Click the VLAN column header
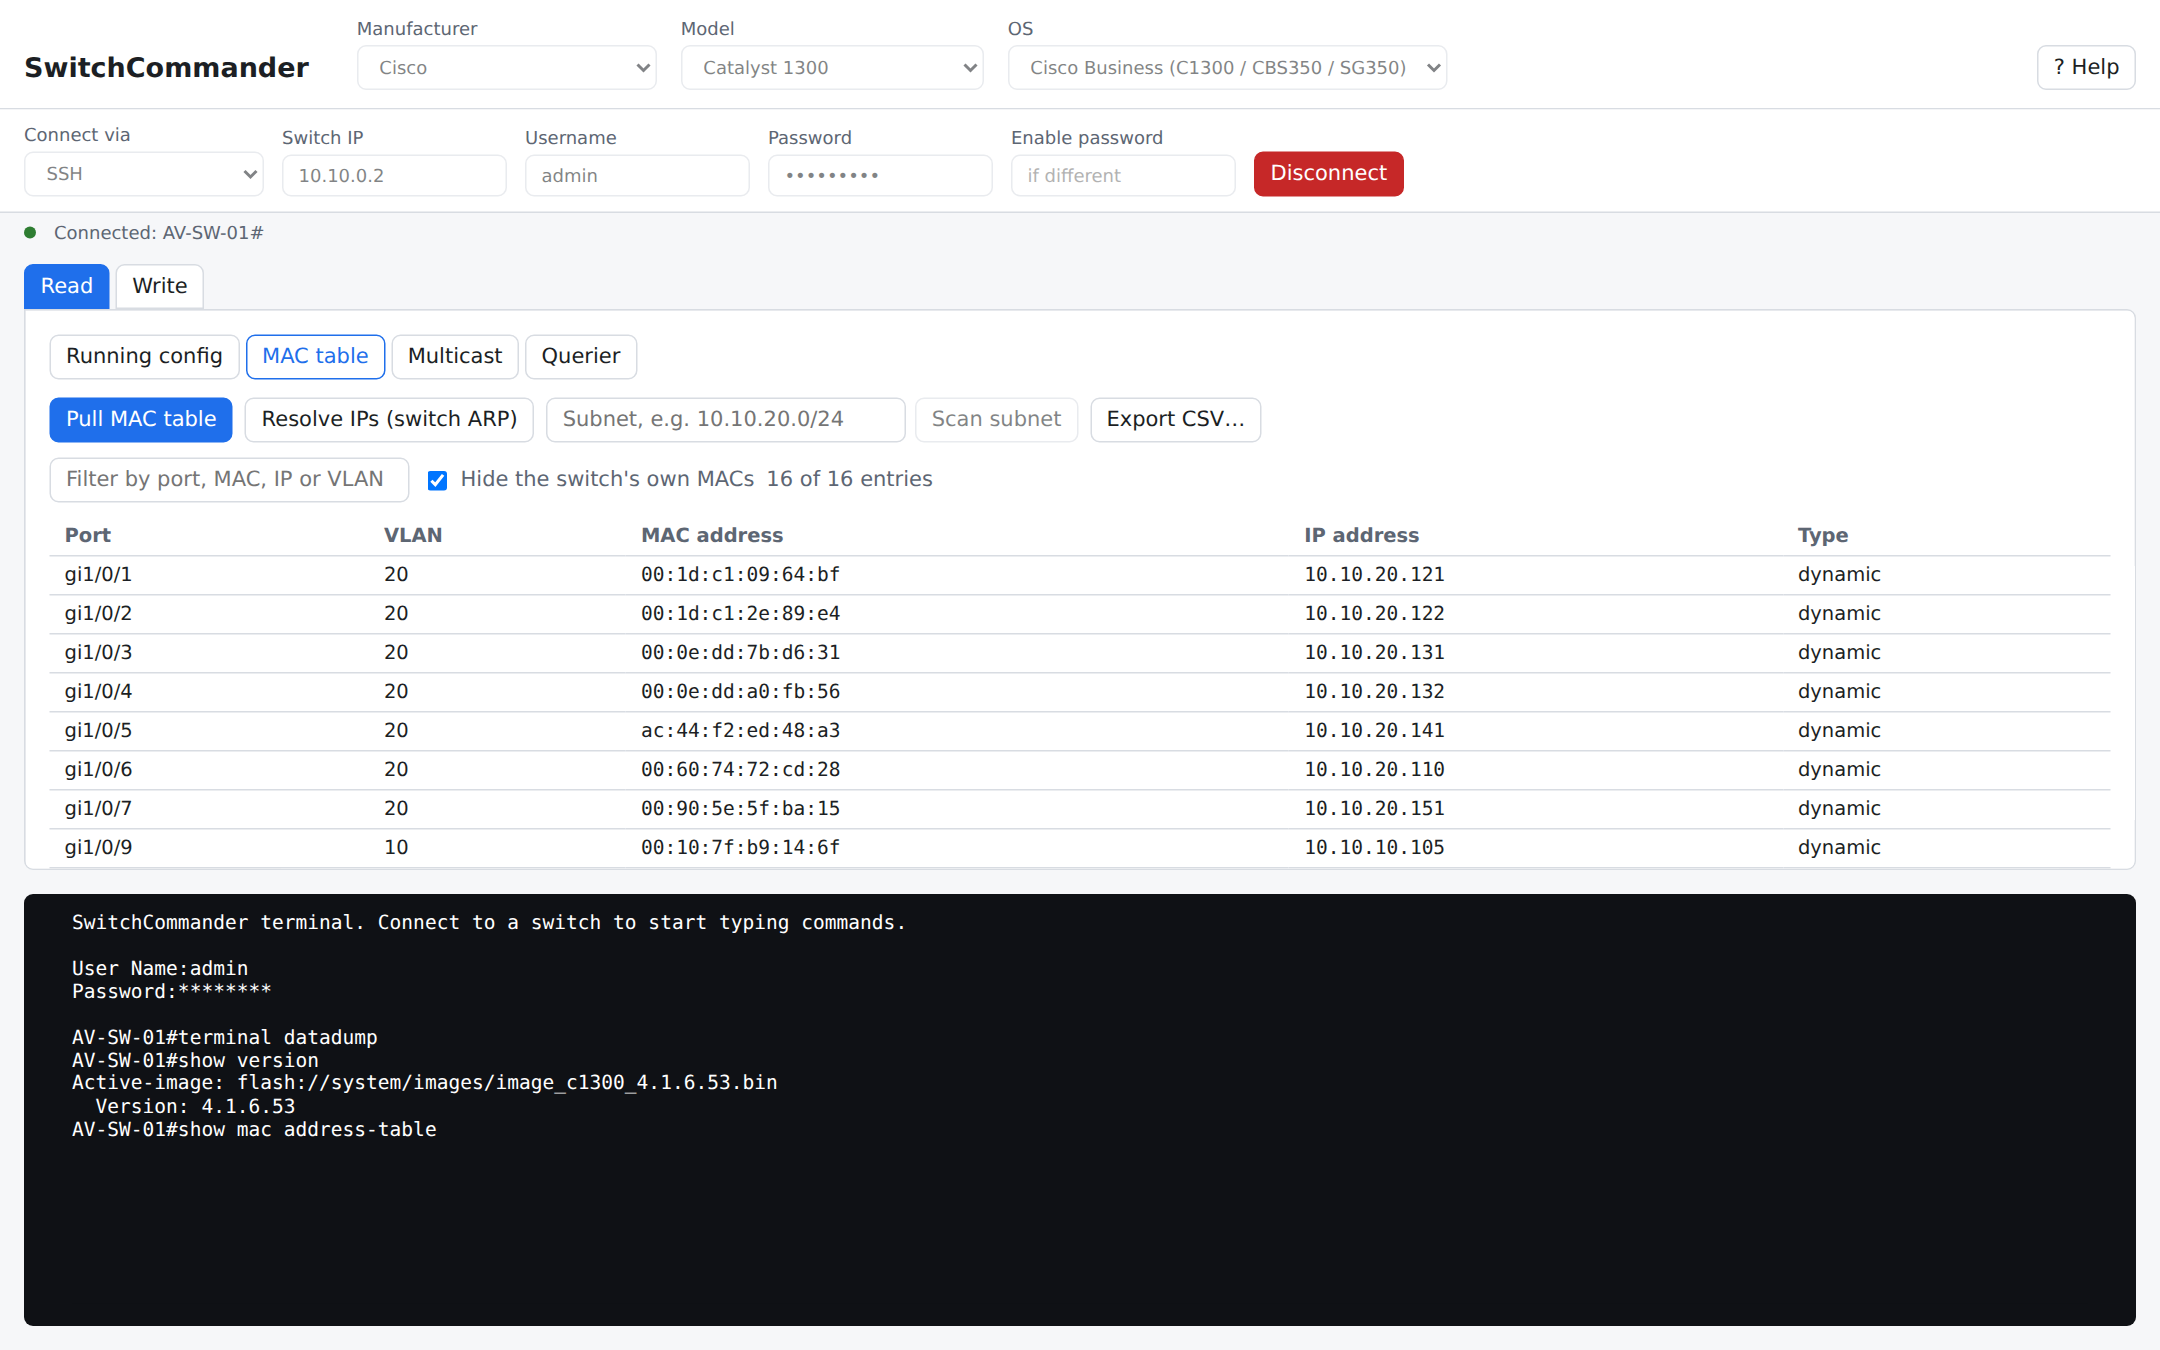The height and width of the screenshot is (1350, 2160). tap(413, 535)
